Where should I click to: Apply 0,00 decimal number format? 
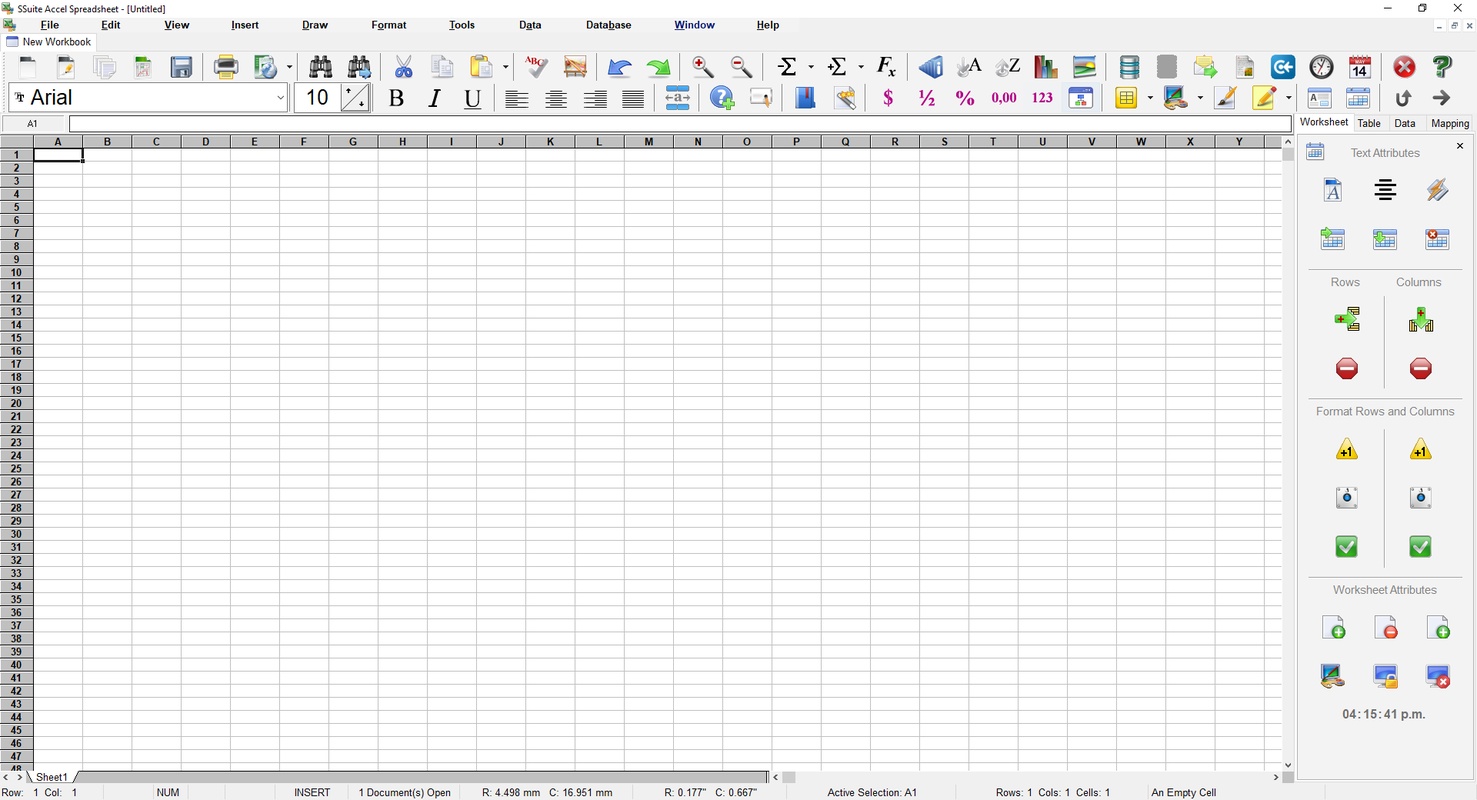1004,98
